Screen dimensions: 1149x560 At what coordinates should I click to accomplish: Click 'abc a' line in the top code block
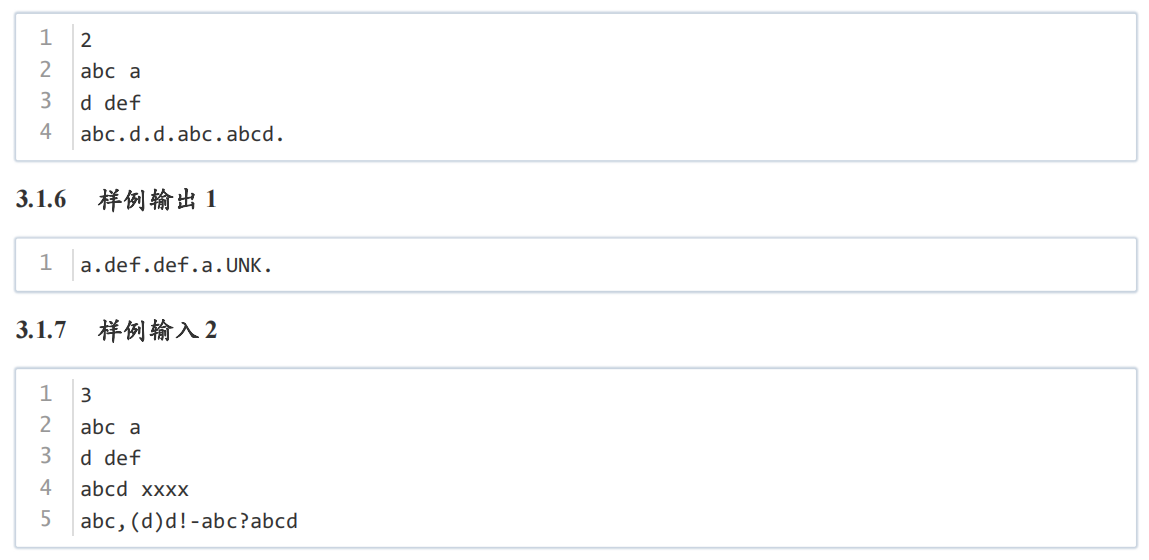110,72
